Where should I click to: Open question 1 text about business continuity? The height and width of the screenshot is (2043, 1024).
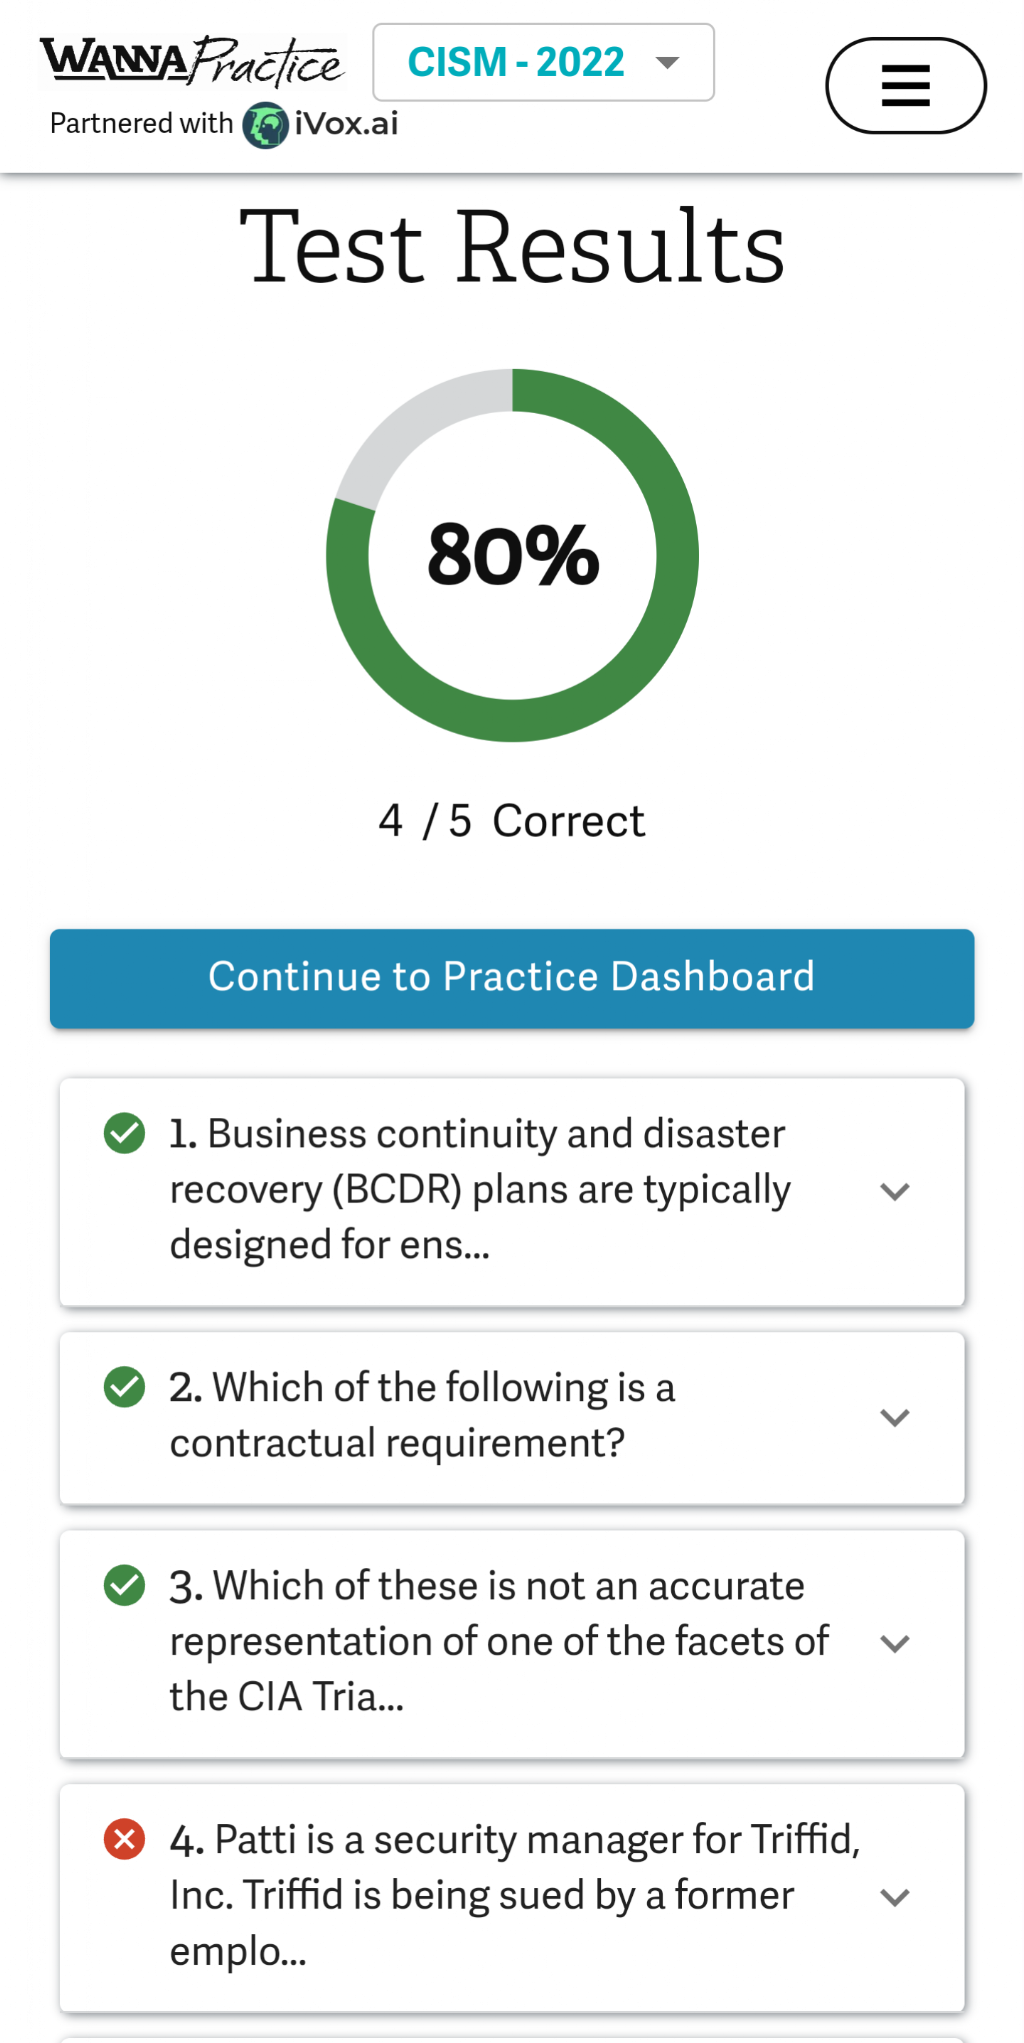(480, 1189)
